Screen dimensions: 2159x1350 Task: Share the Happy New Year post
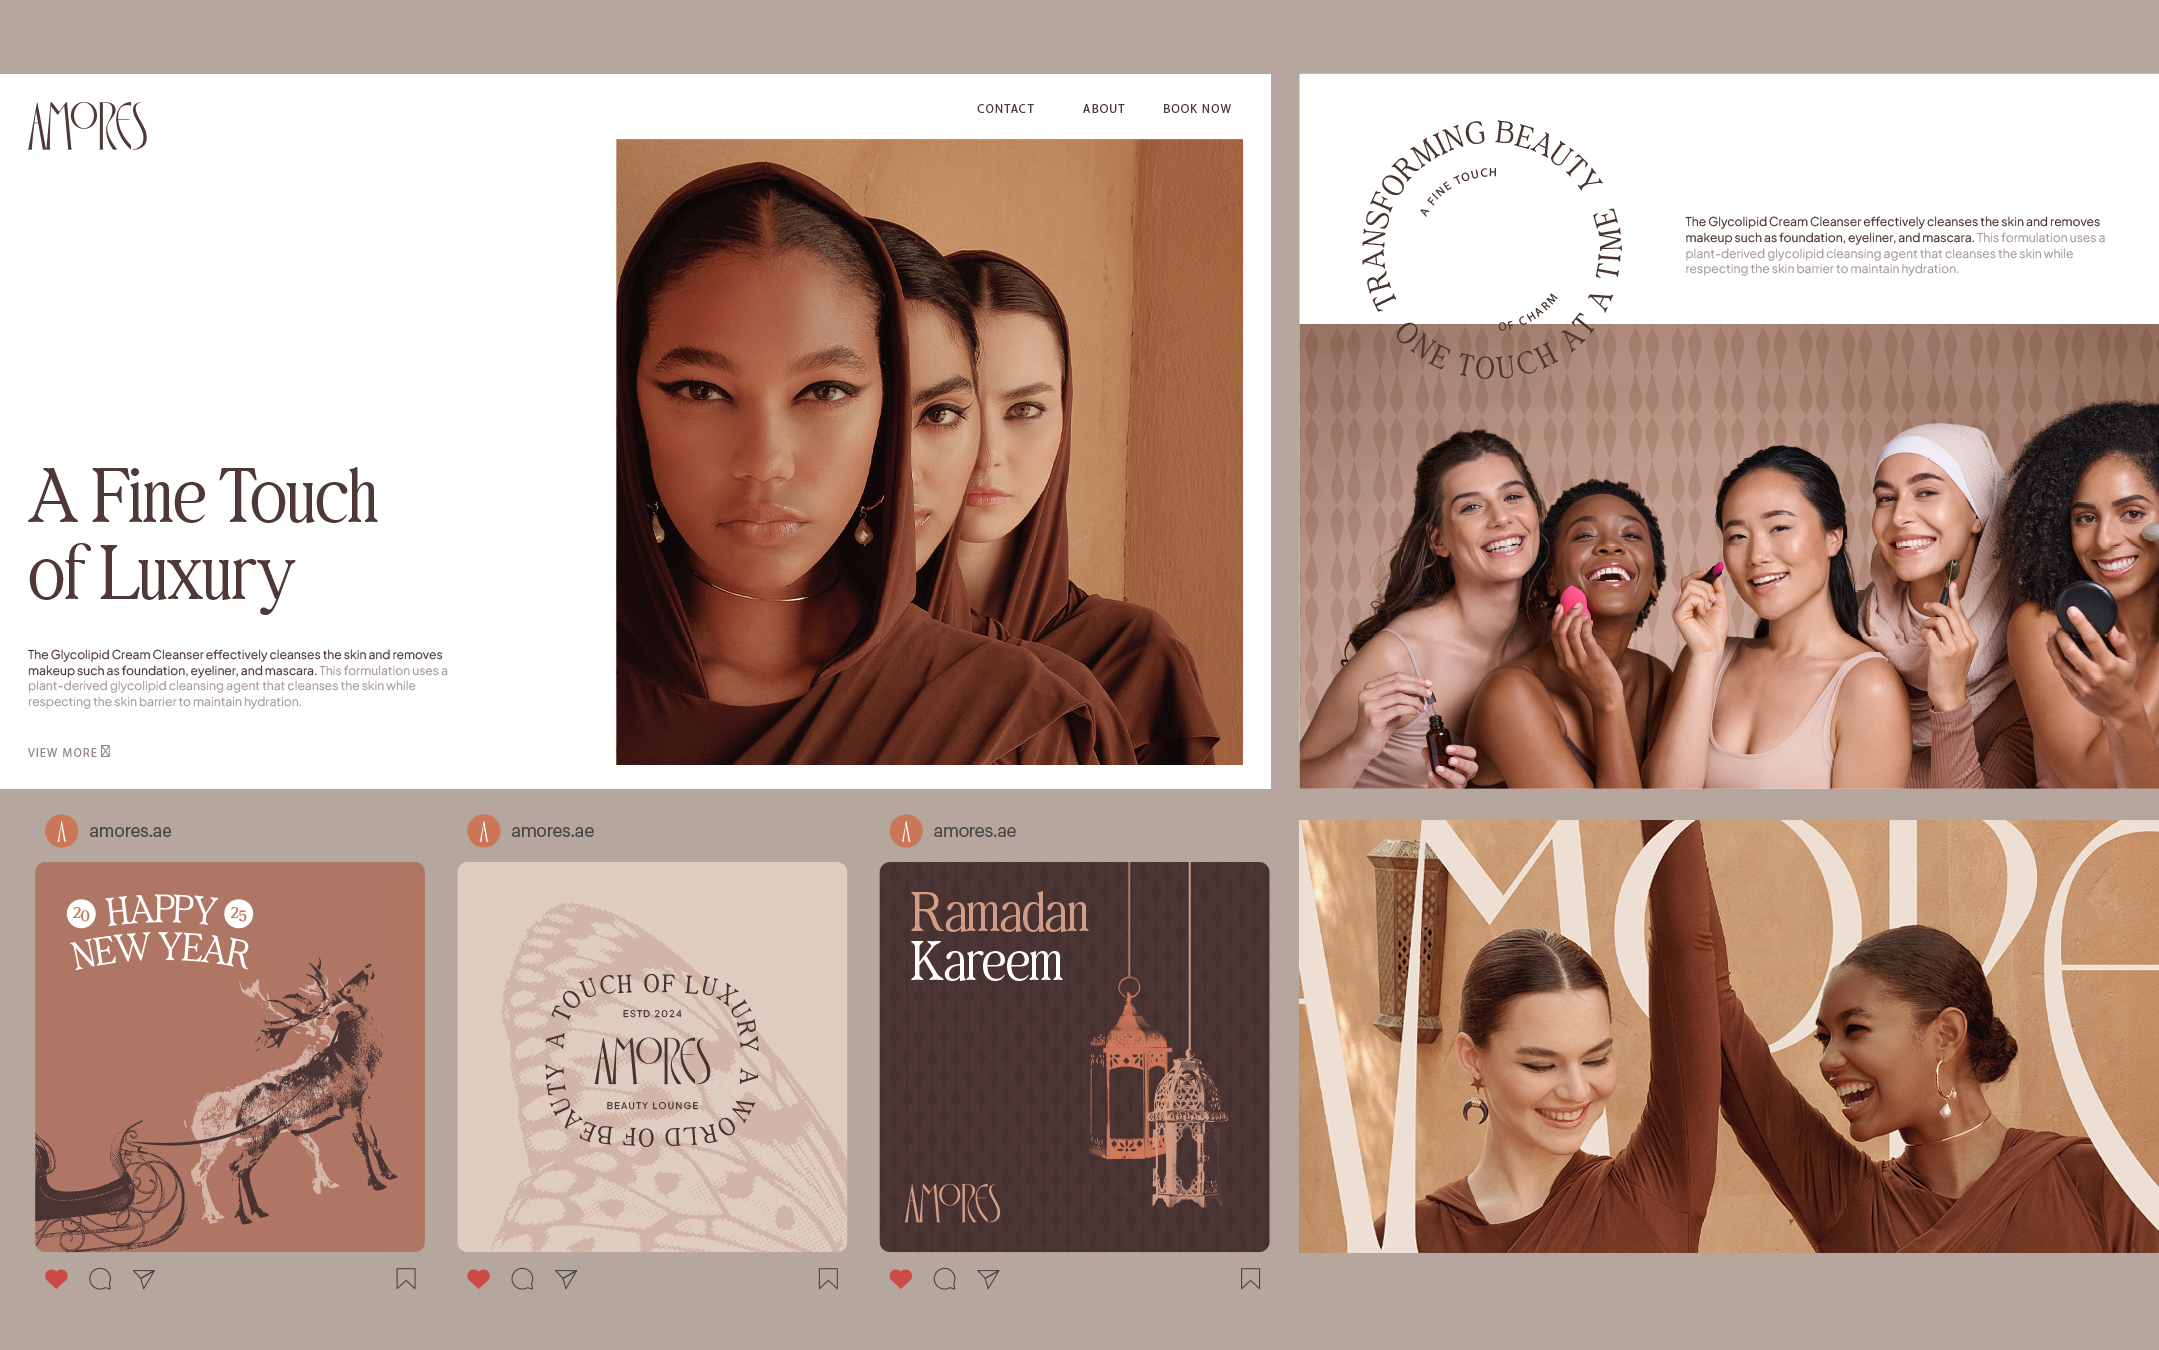(x=144, y=1278)
